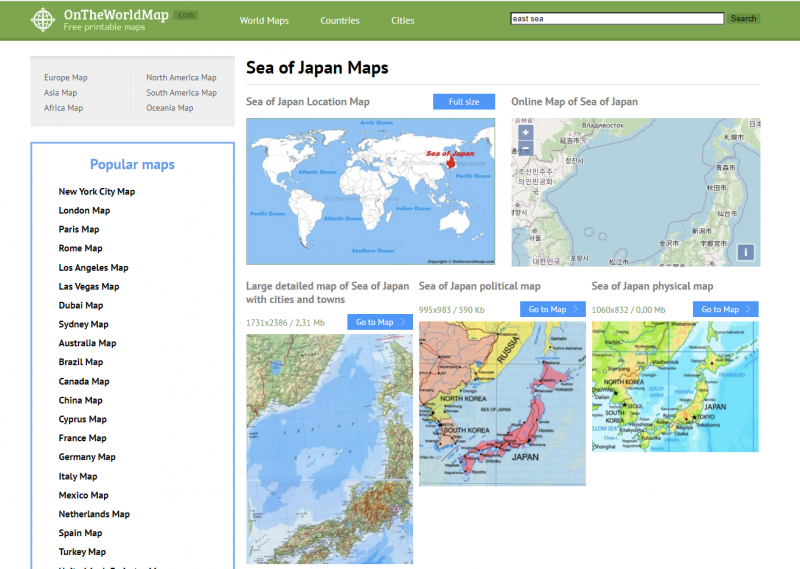The height and width of the screenshot is (569, 800).
Task: Click the info icon on online map
Action: click(746, 252)
